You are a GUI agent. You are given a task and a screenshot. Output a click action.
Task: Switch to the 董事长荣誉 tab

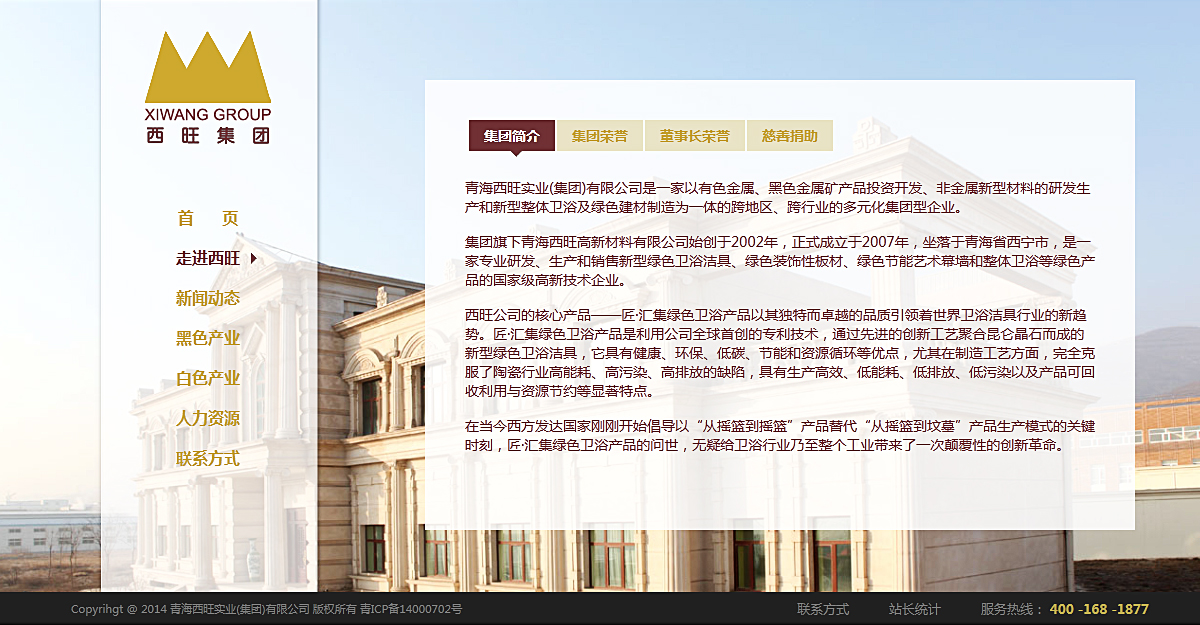click(x=695, y=136)
